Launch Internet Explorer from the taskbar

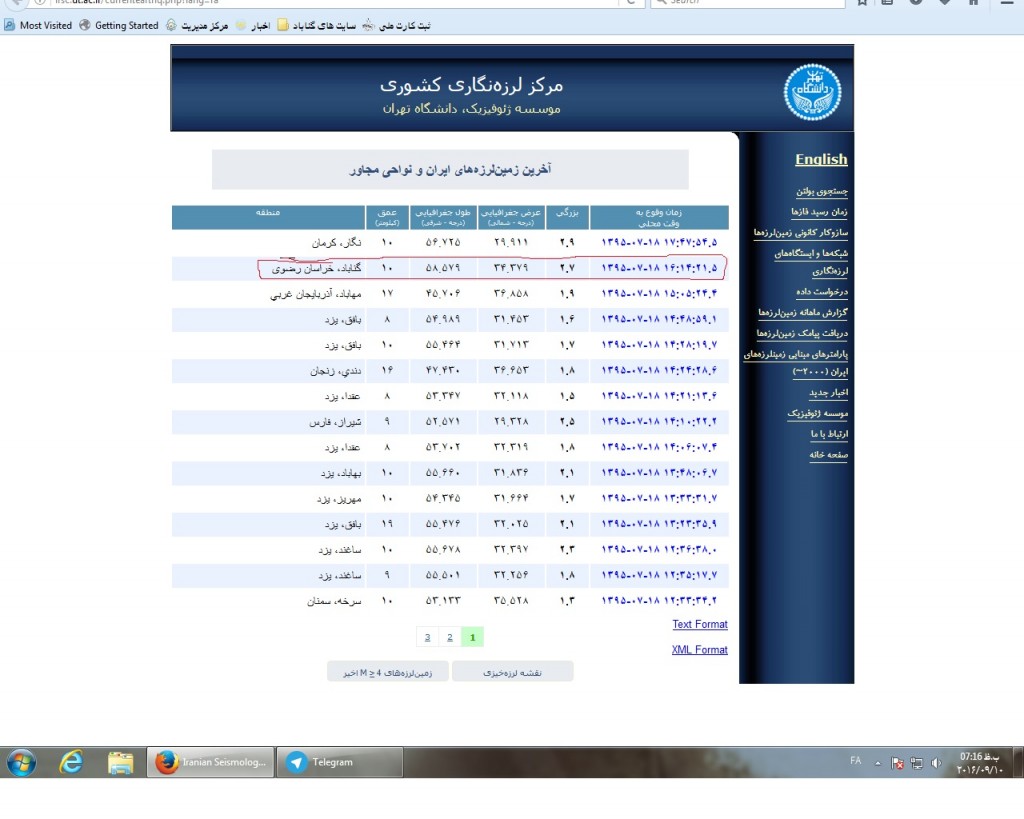tap(71, 762)
